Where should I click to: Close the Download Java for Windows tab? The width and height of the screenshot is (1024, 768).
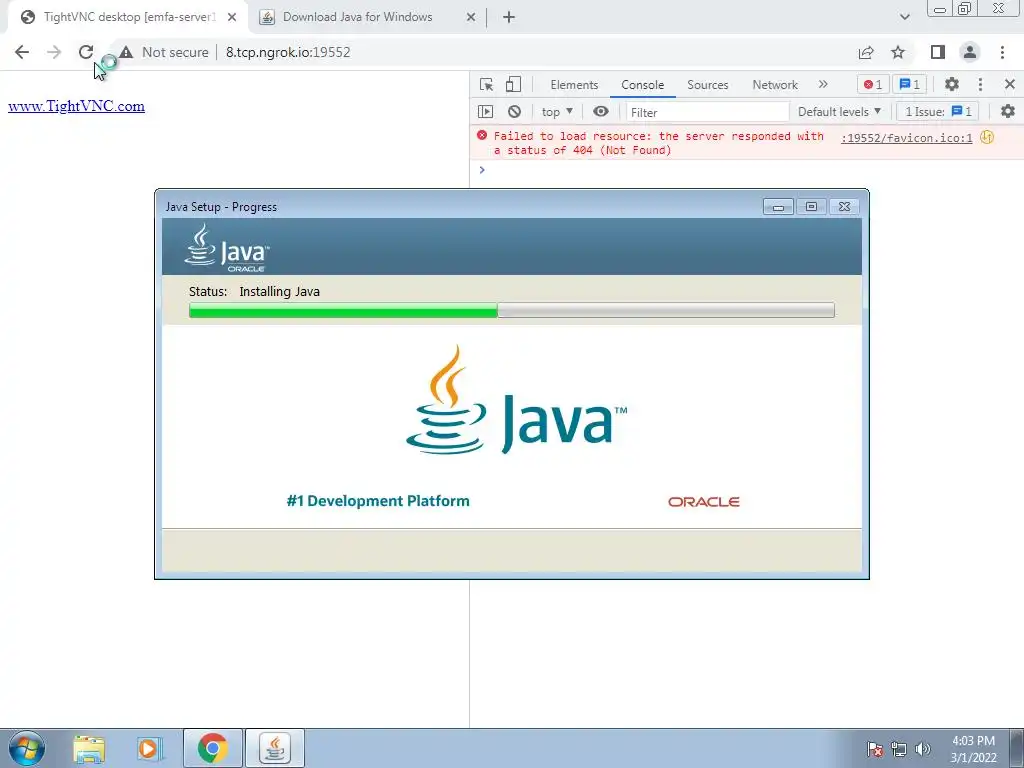pyautogui.click(x=471, y=18)
